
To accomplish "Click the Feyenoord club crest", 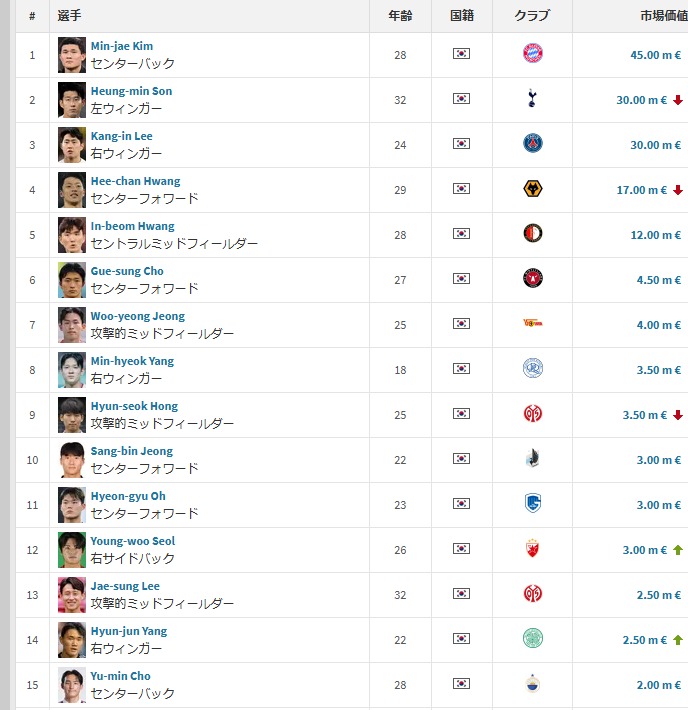I will 532,234.
